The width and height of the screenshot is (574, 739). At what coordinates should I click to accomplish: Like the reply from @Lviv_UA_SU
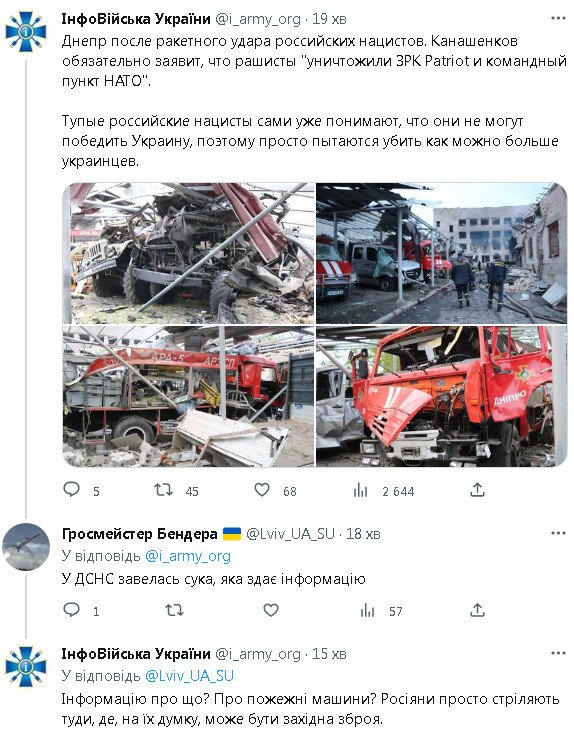point(271,610)
